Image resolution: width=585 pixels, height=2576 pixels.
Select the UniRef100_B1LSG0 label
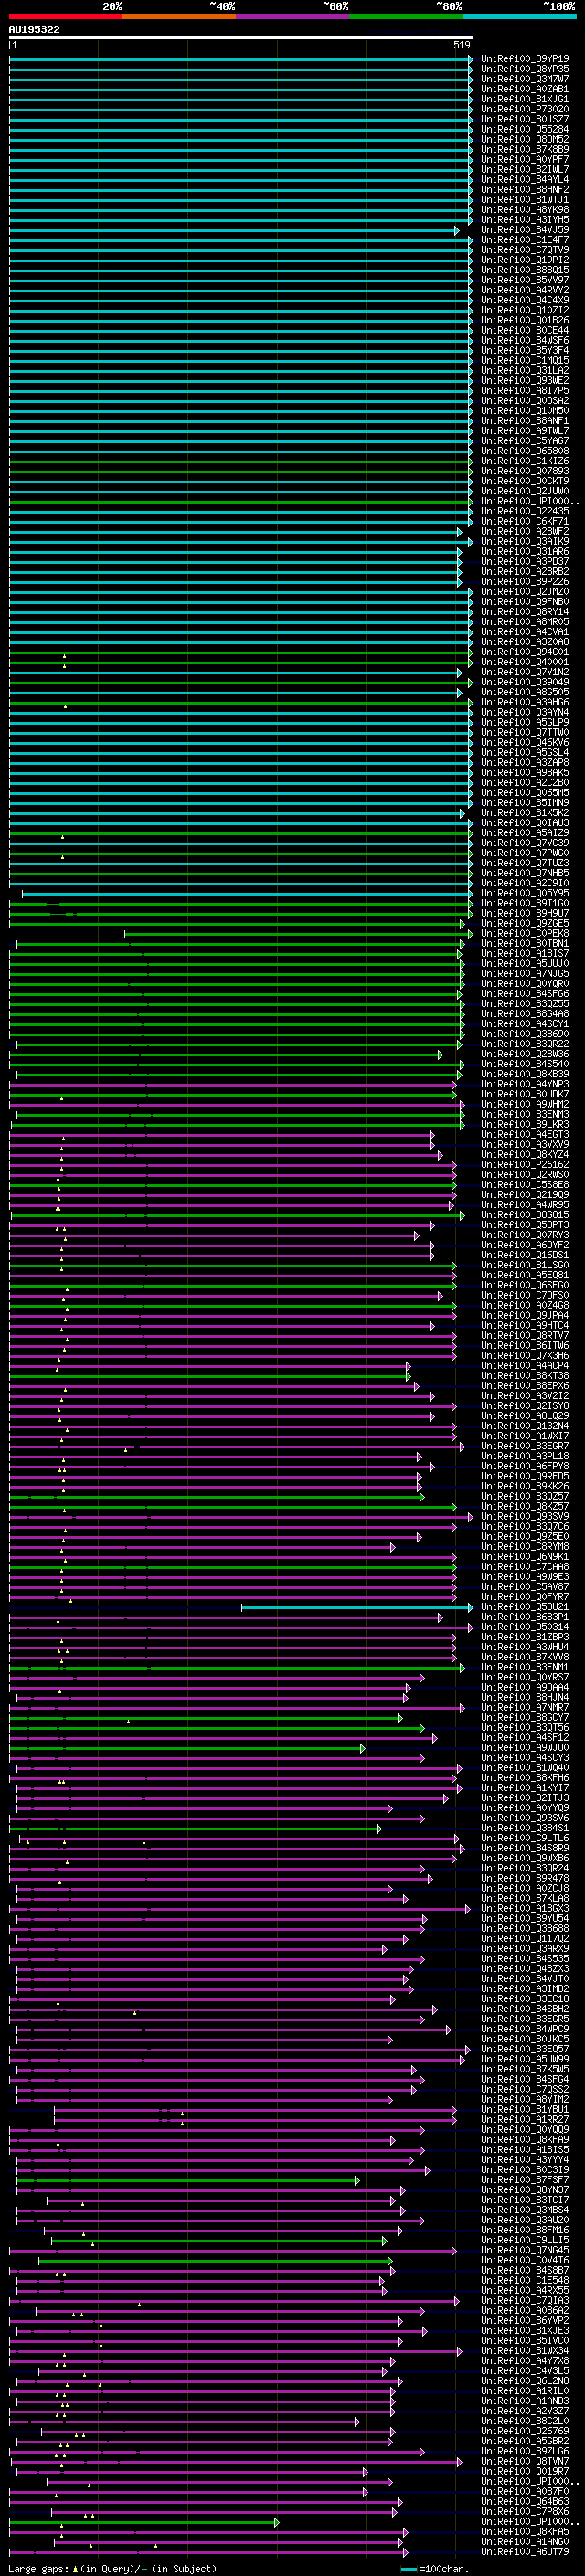tap(525, 1265)
